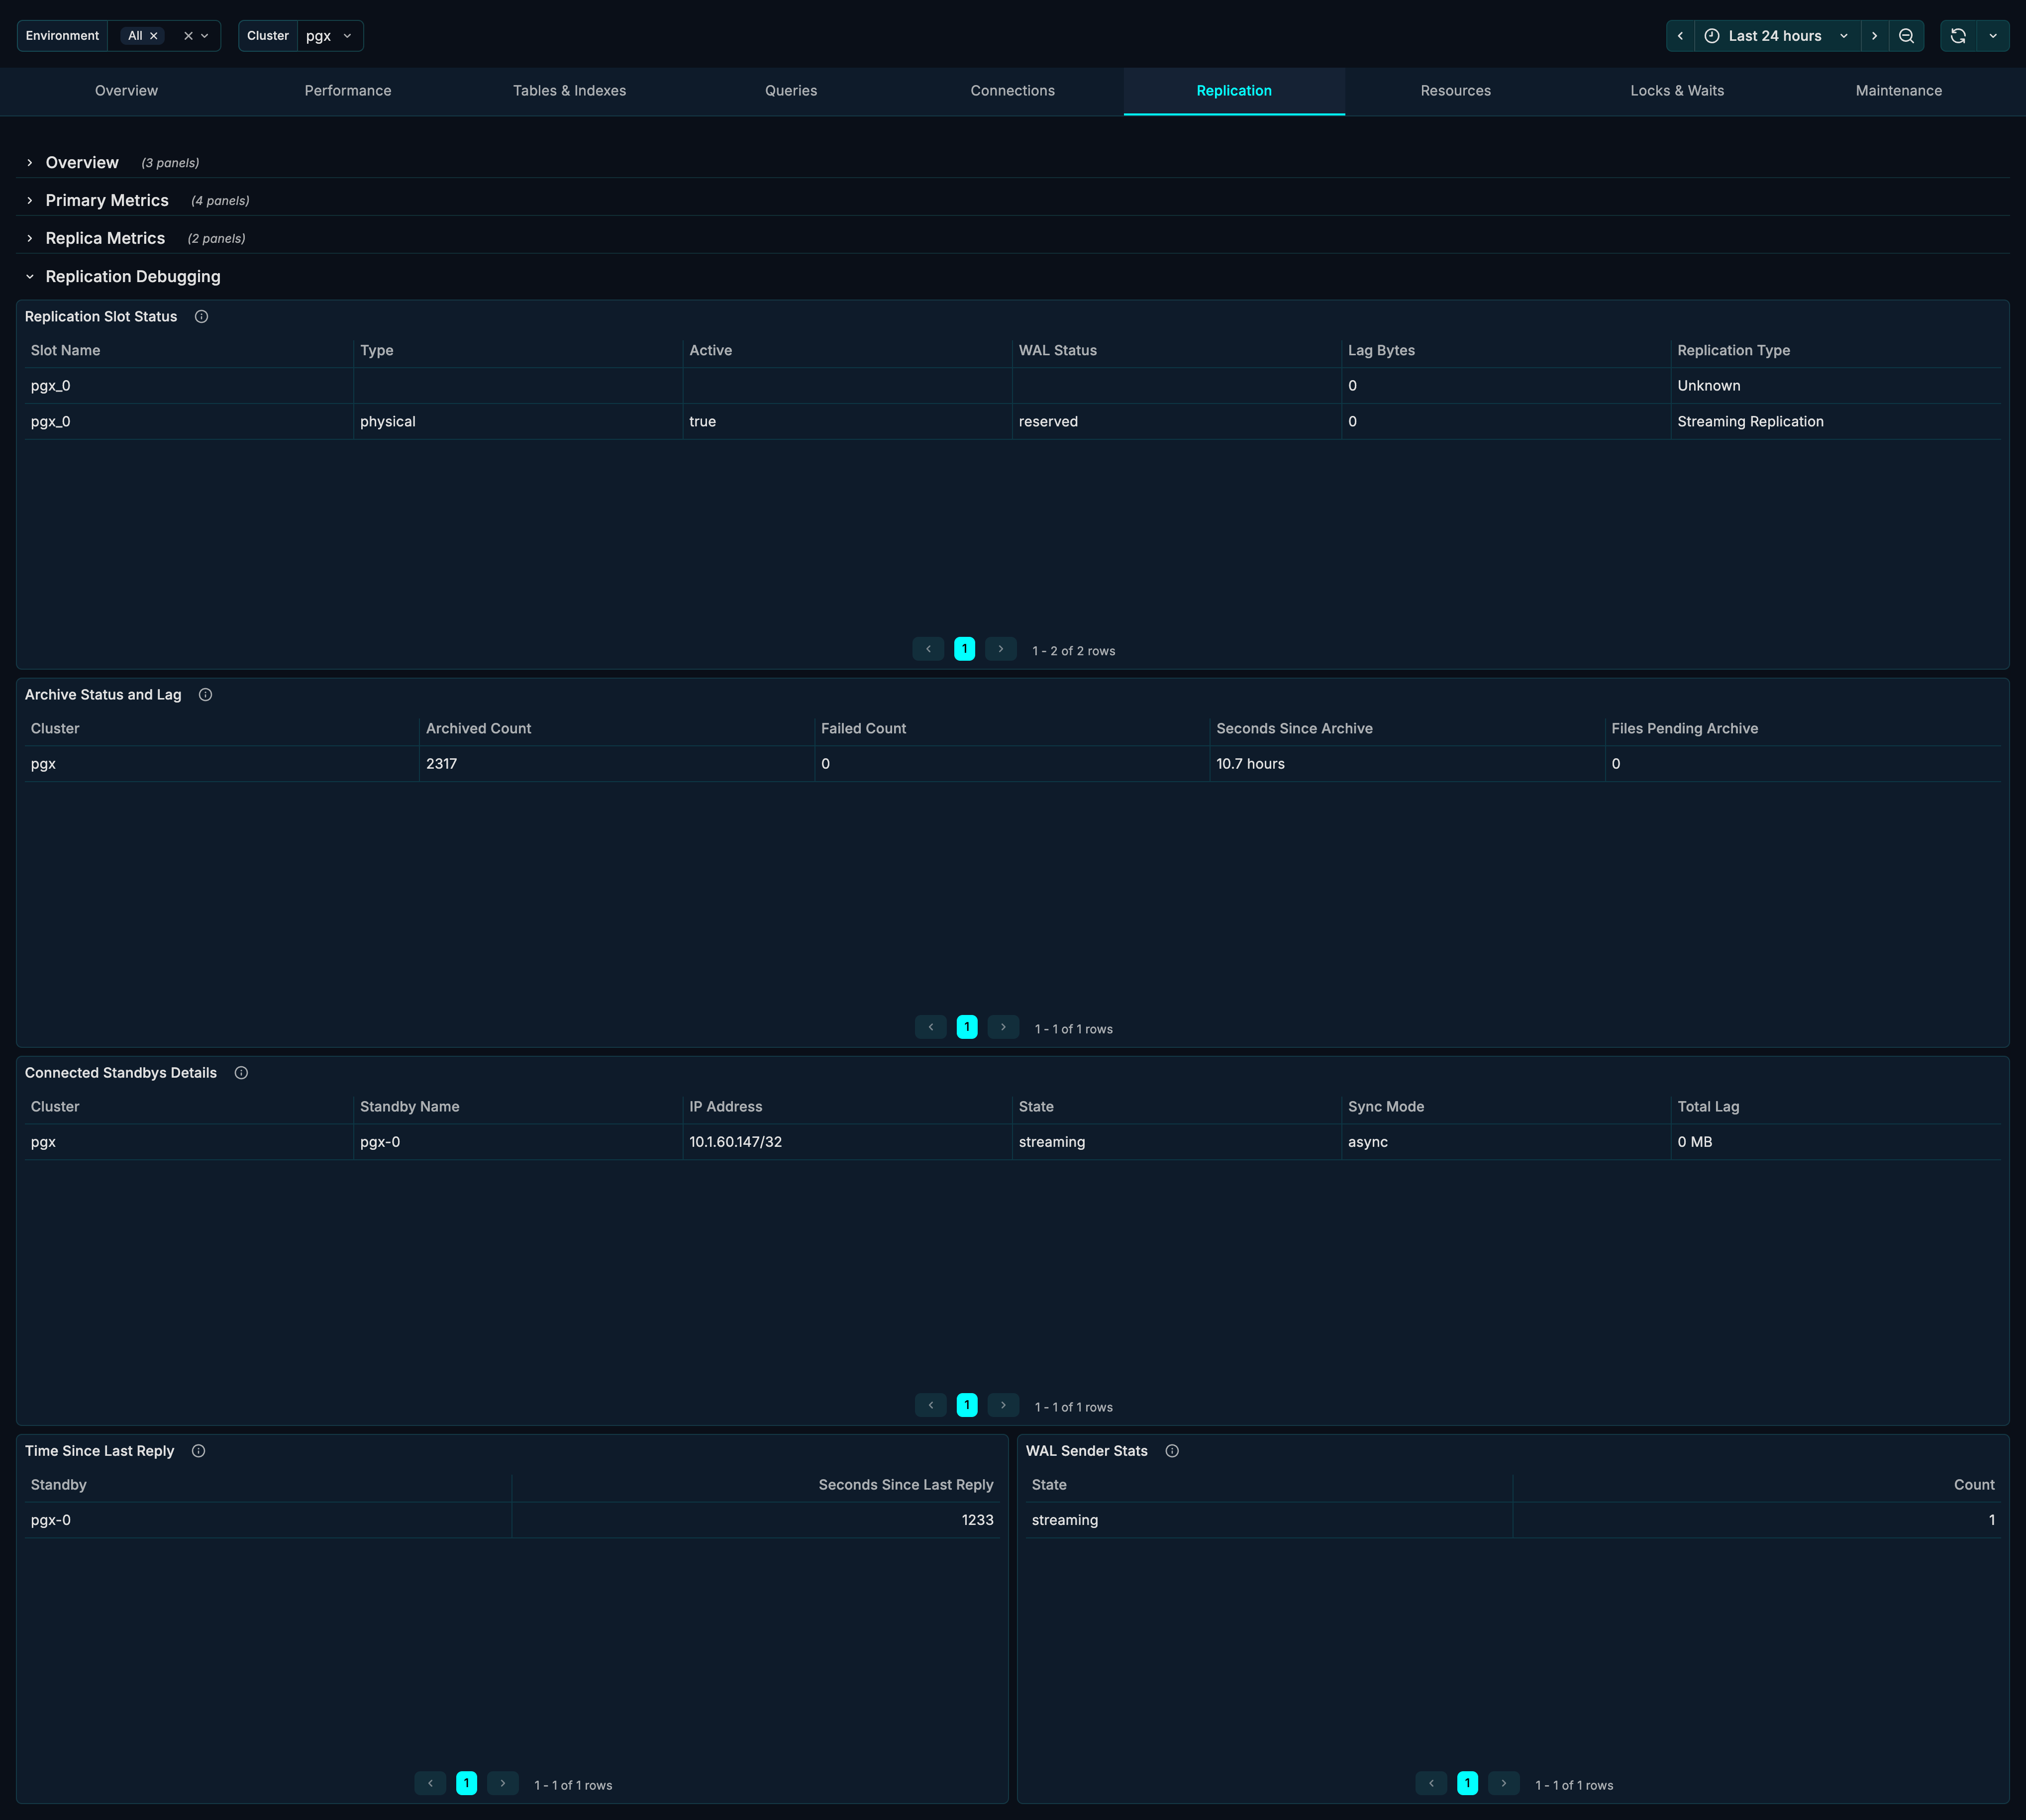Click info icon next to WAL Sender Stats

coord(1172,1451)
